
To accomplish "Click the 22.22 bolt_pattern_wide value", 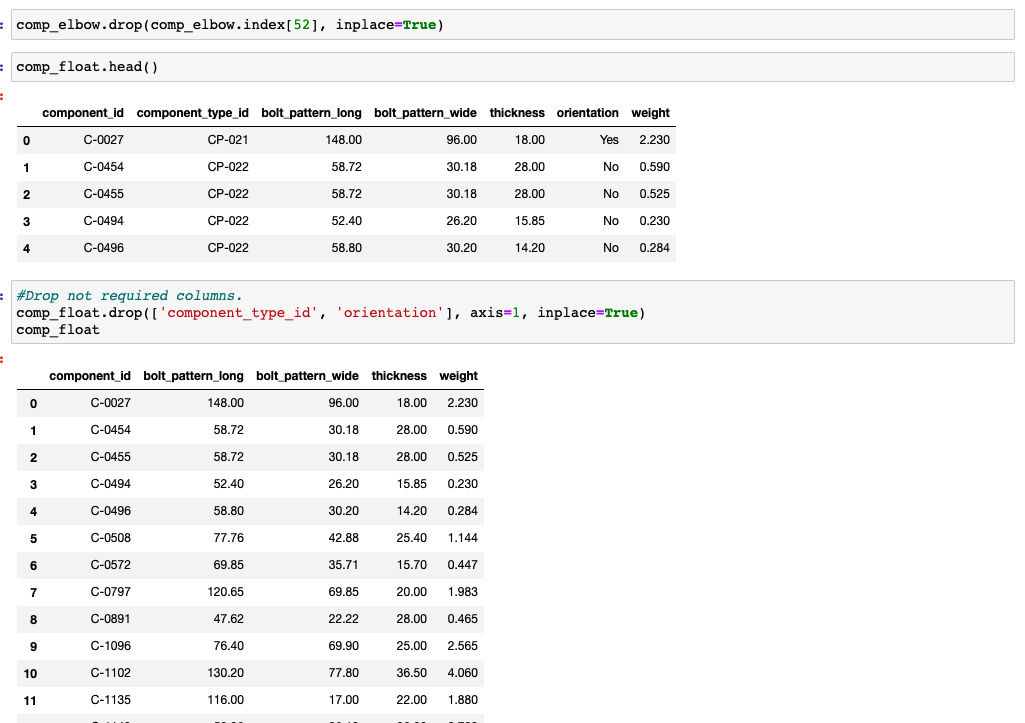I will (343, 618).
